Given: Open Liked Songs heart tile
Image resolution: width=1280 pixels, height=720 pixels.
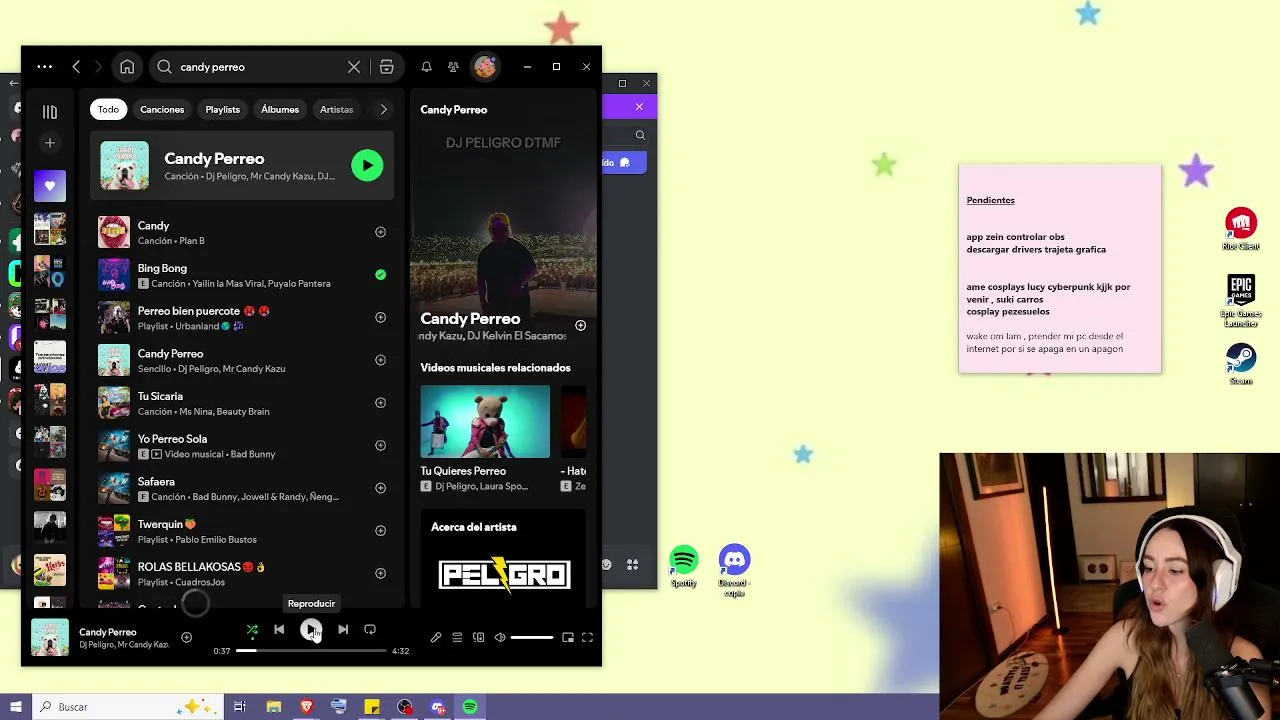Looking at the screenshot, I should [x=50, y=186].
